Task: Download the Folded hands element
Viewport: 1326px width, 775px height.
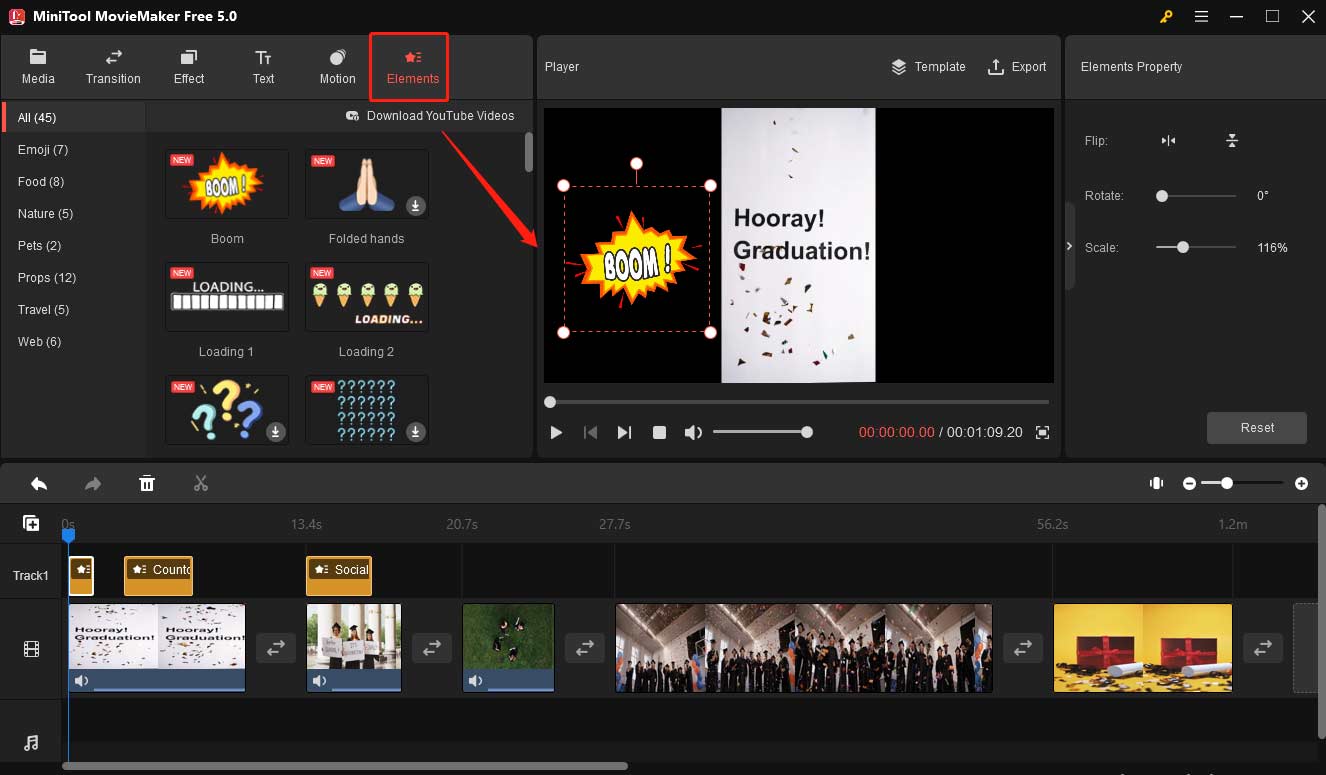Action: click(415, 207)
